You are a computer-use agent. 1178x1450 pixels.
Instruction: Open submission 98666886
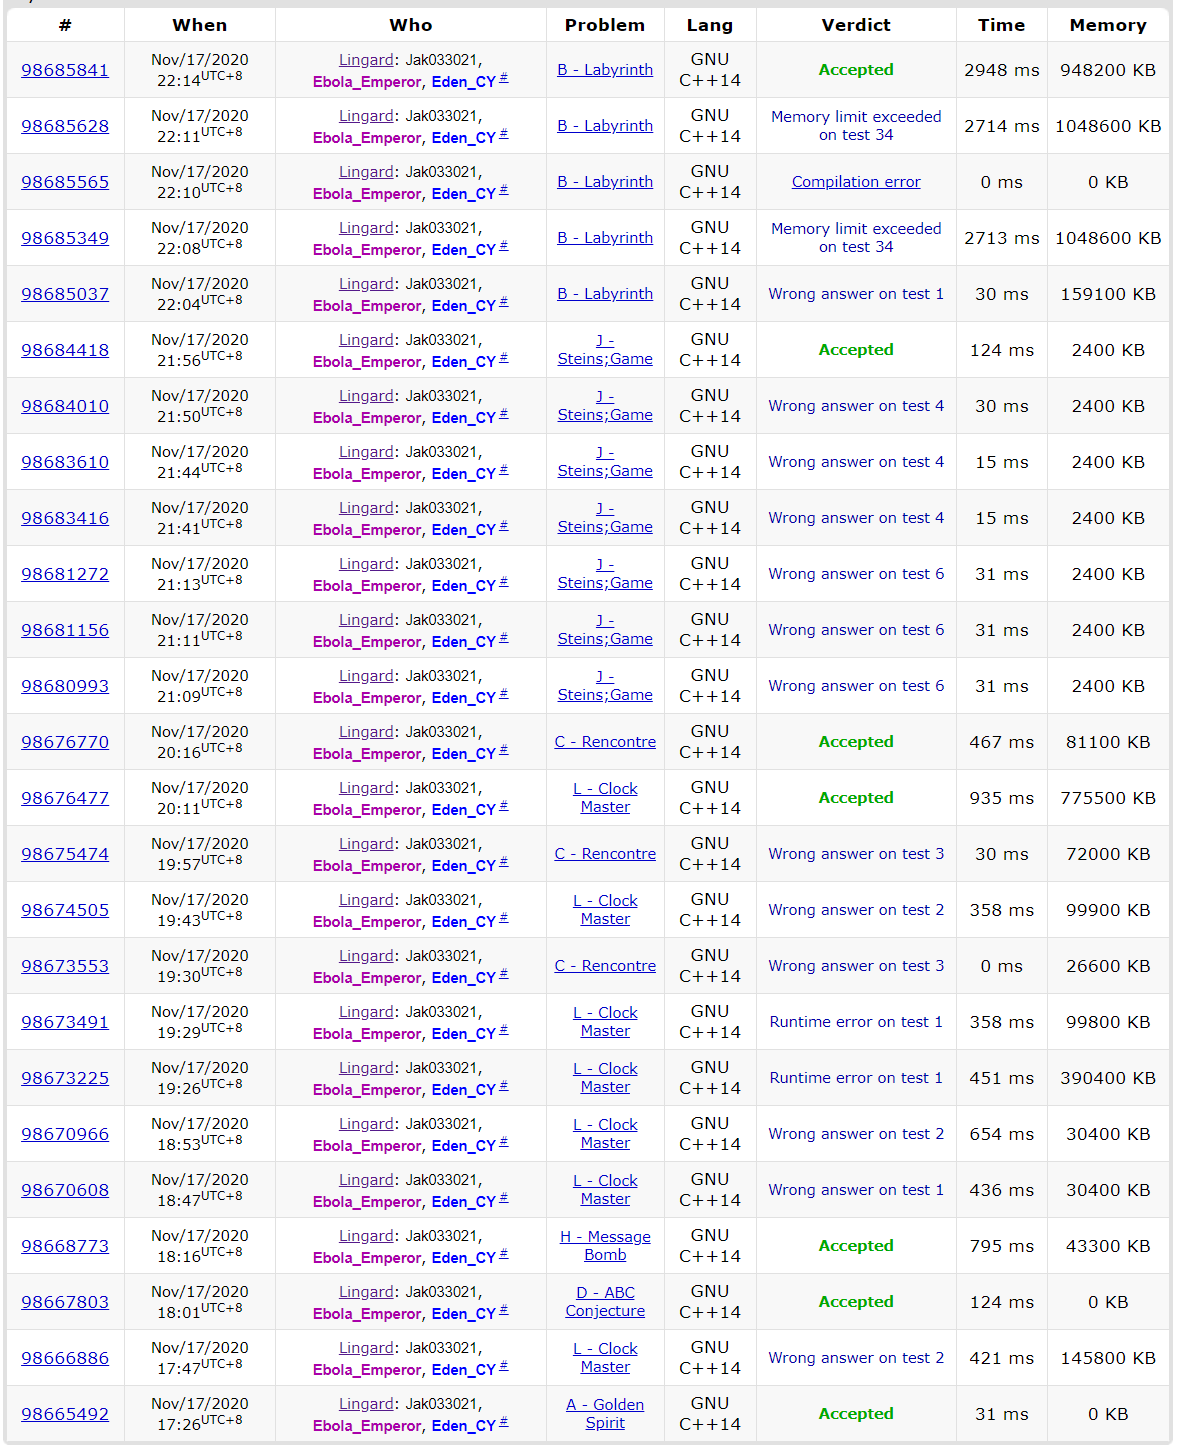[x=65, y=1358]
